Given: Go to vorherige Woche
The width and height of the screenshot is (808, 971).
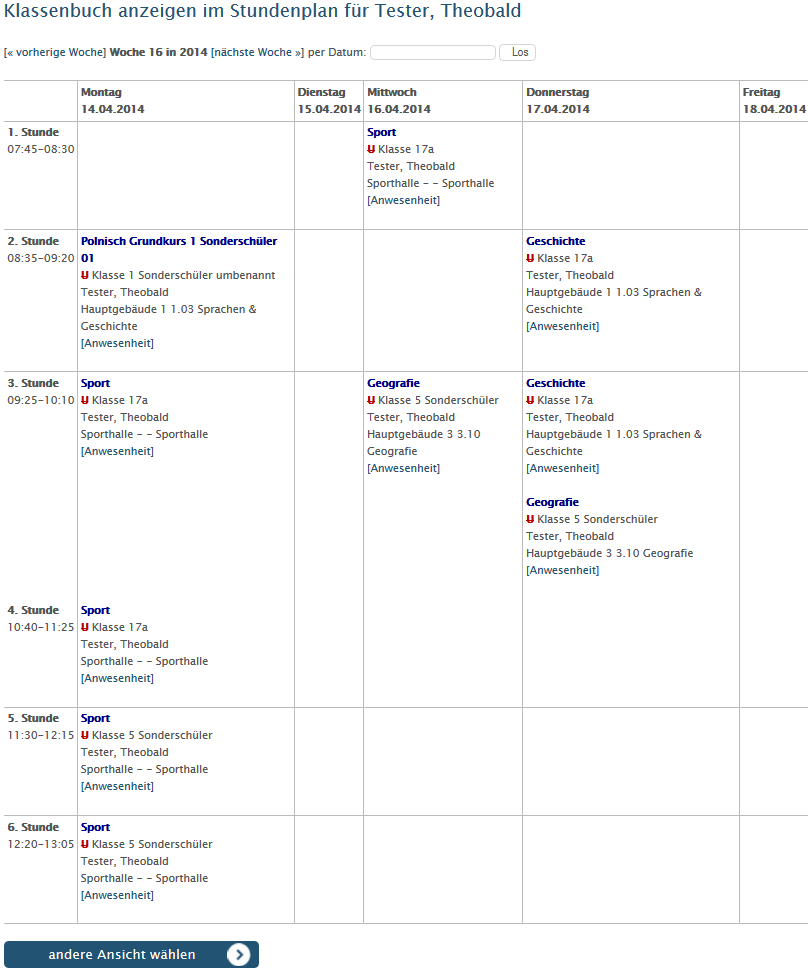Looking at the screenshot, I should pos(55,53).
